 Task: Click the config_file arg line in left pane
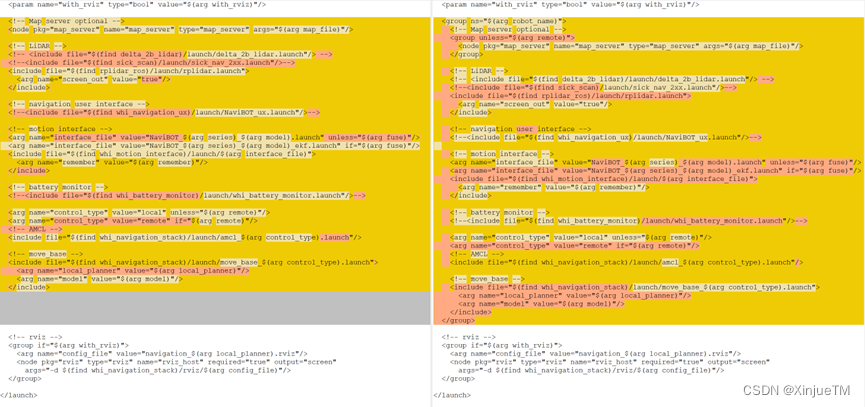coord(162,354)
